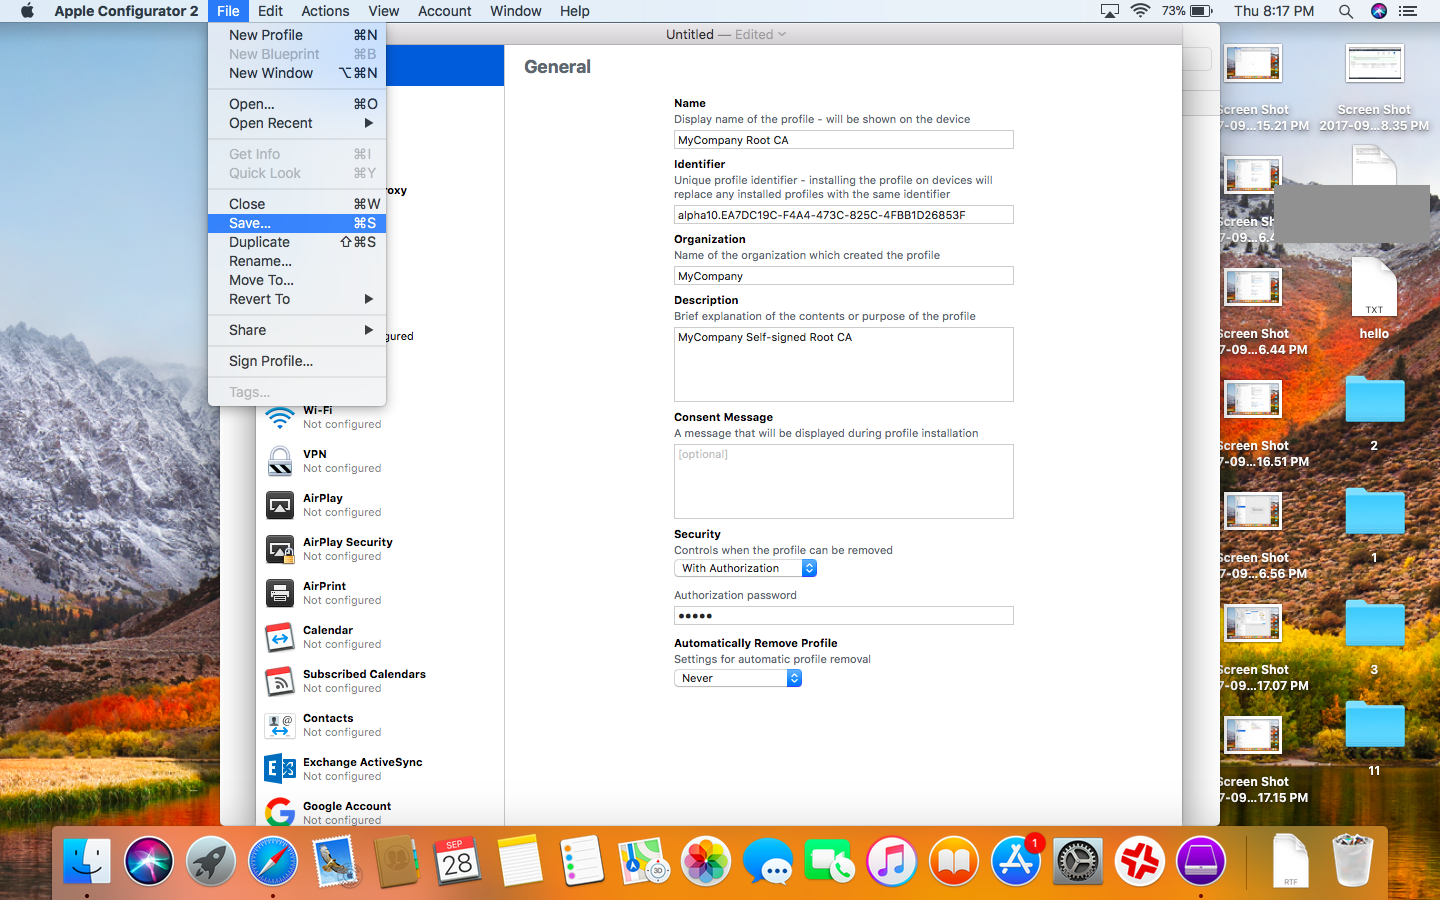This screenshot has height=900, width=1440.
Task: Click the Organization text field
Action: point(844,276)
